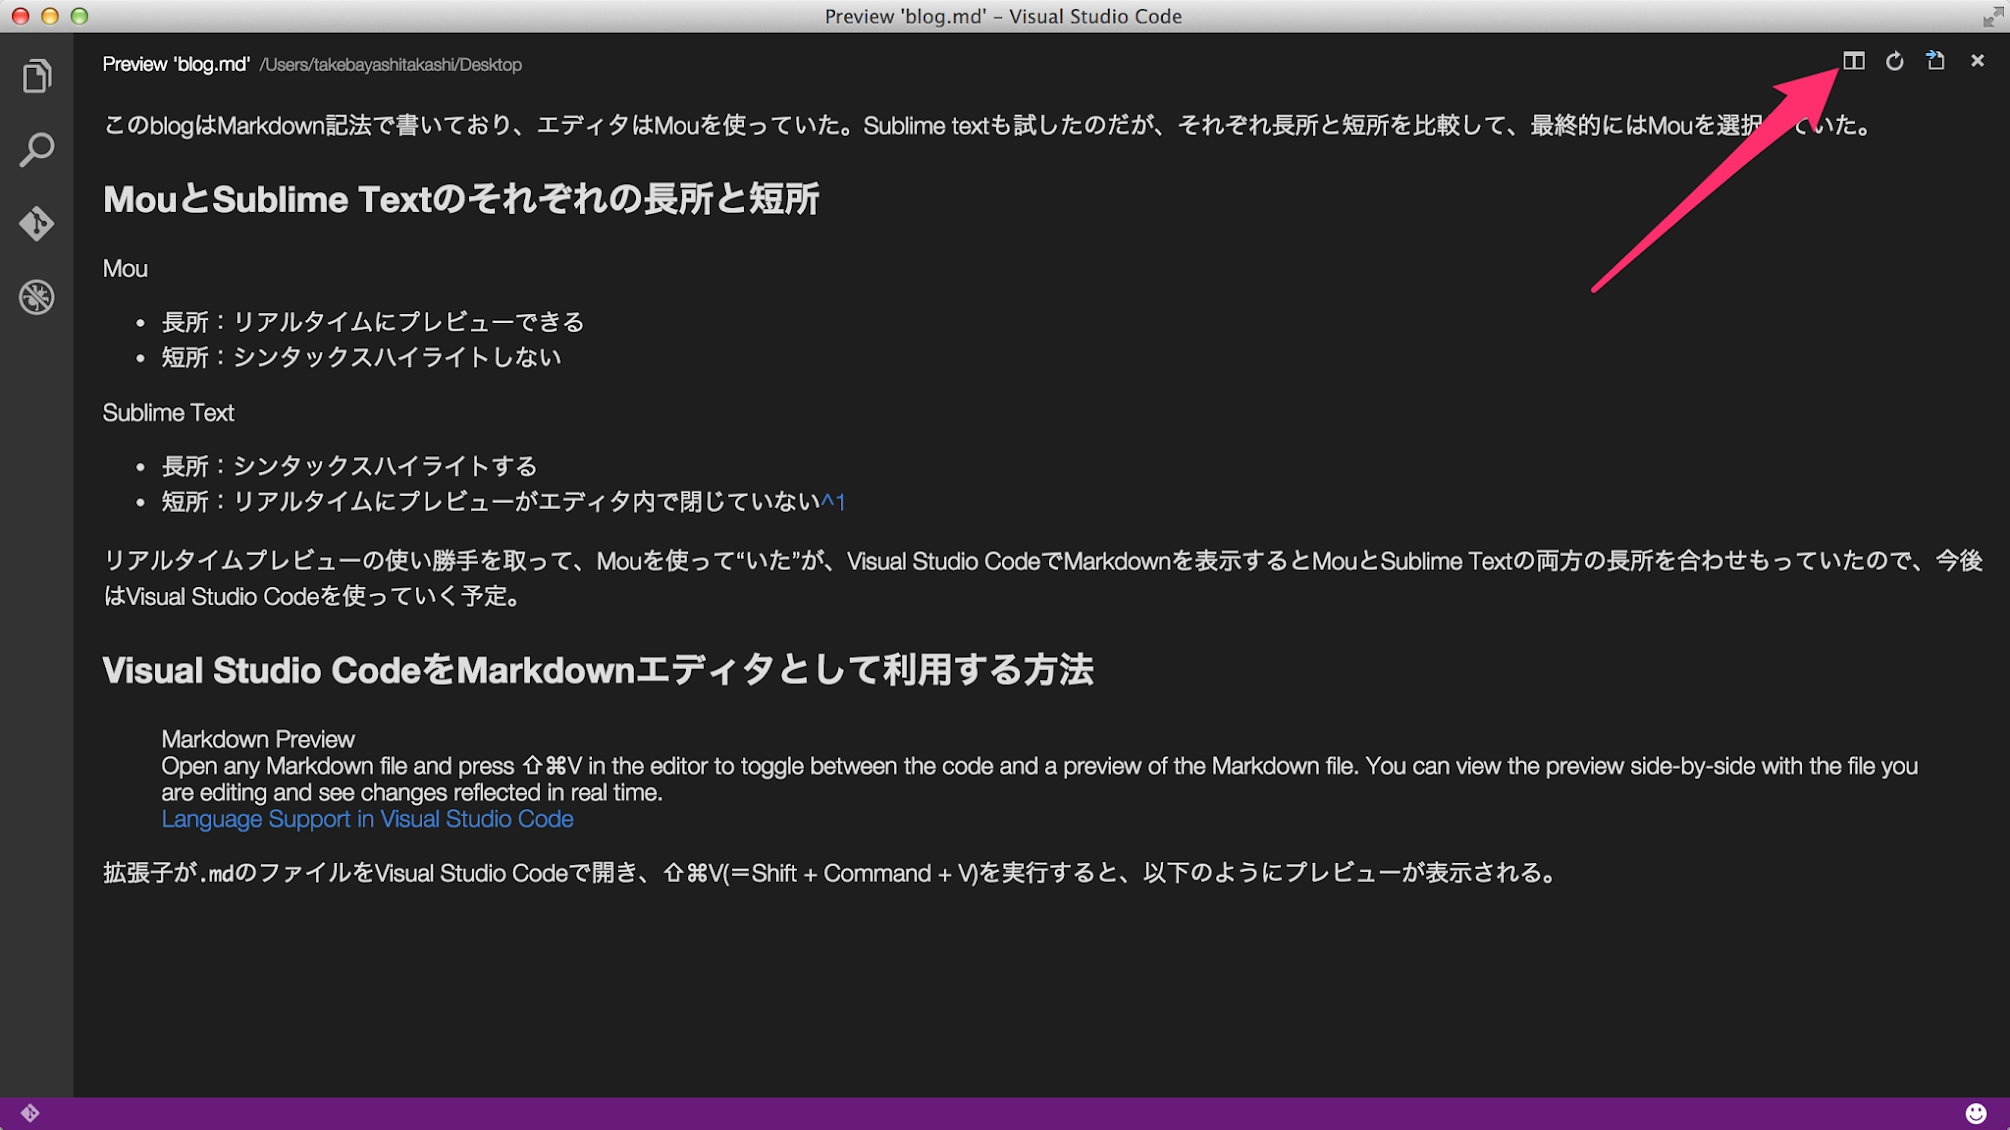Click the Markdown Preview blockquote title text
Viewport: 2010px width, 1130px height.
[x=258, y=739]
